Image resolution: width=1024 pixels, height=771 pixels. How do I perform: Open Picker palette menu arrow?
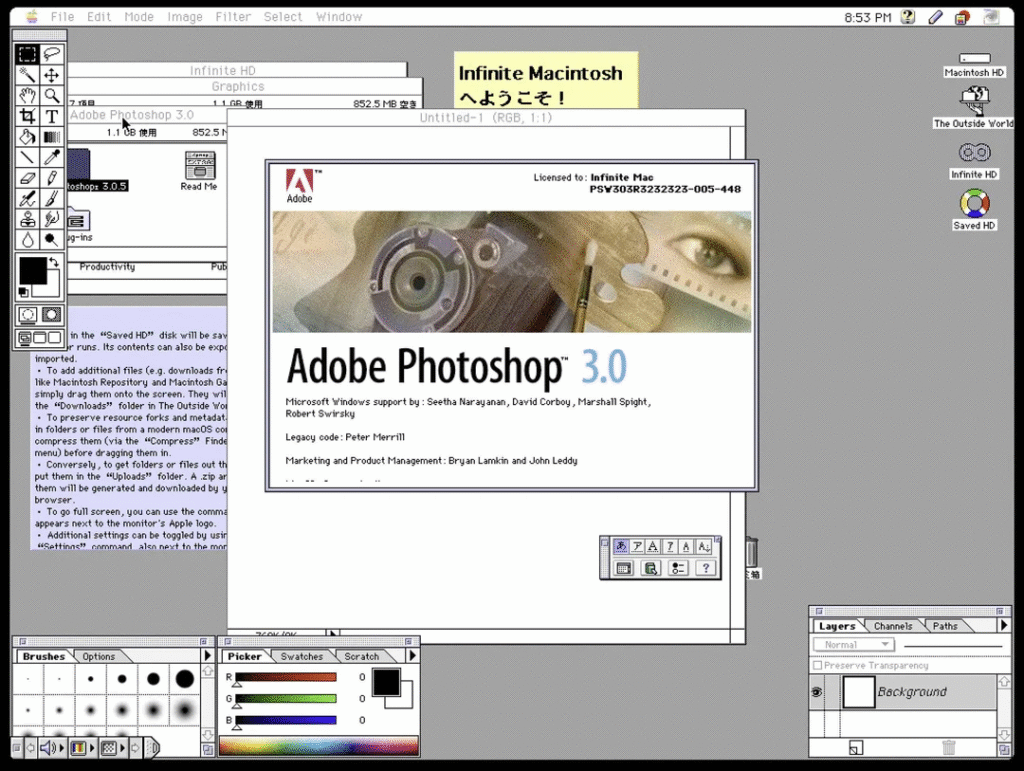coord(412,655)
